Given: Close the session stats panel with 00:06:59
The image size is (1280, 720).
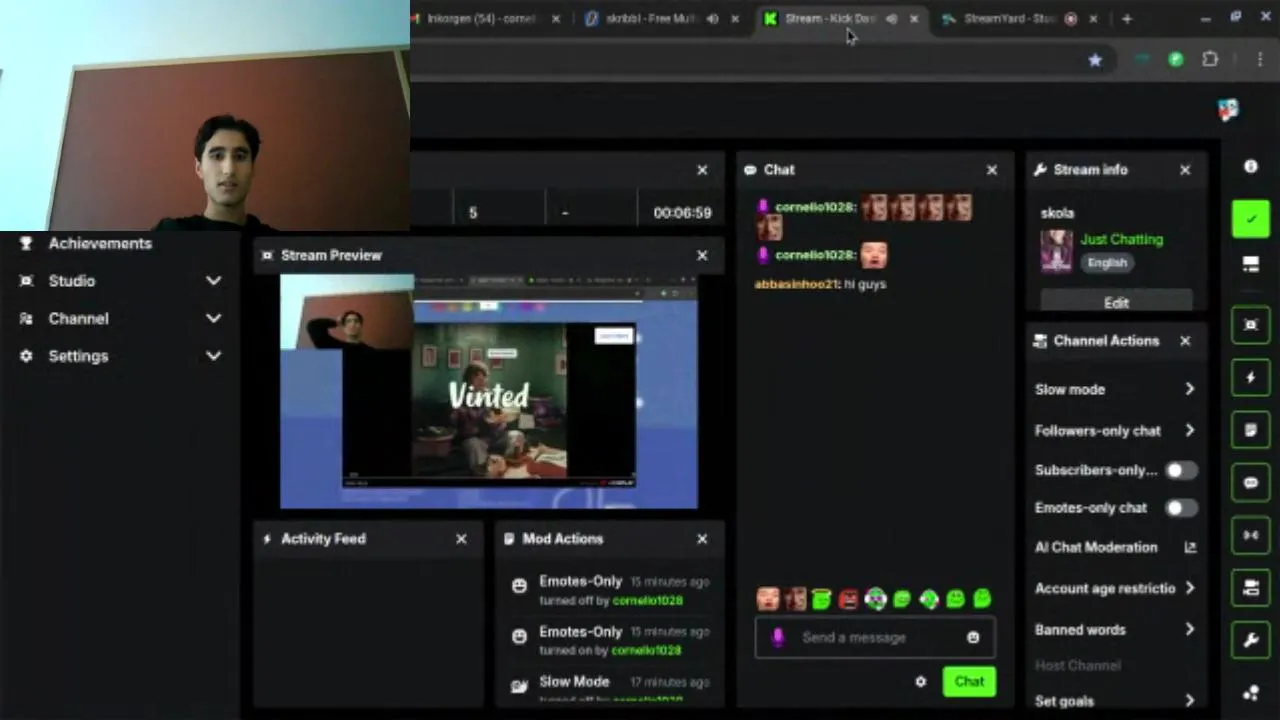Looking at the screenshot, I should point(702,170).
